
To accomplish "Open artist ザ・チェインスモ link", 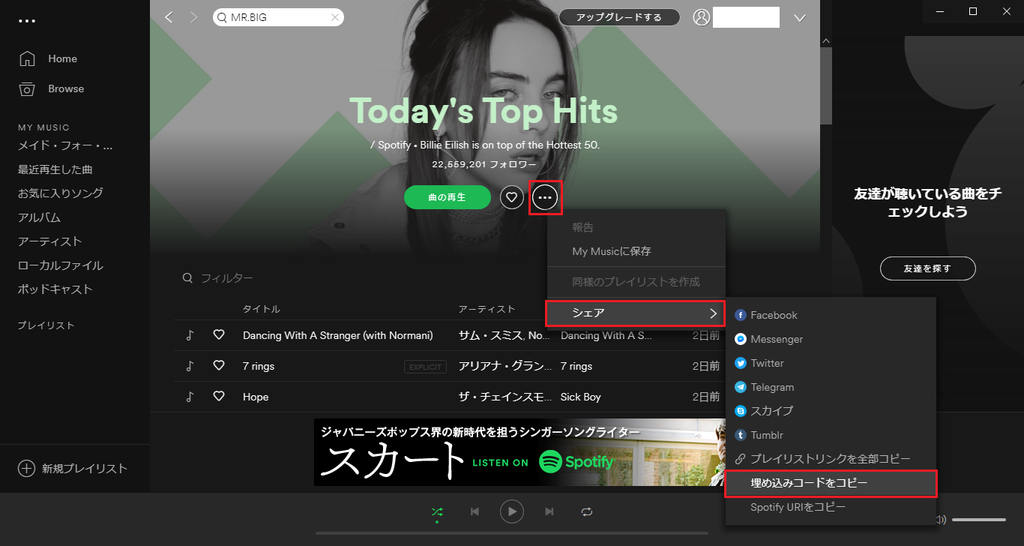I will [505, 397].
